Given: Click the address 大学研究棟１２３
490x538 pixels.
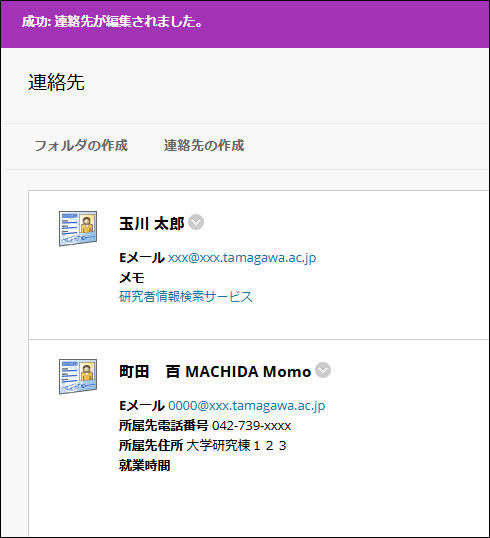Looking at the screenshot, I should [x=237, y=445].
